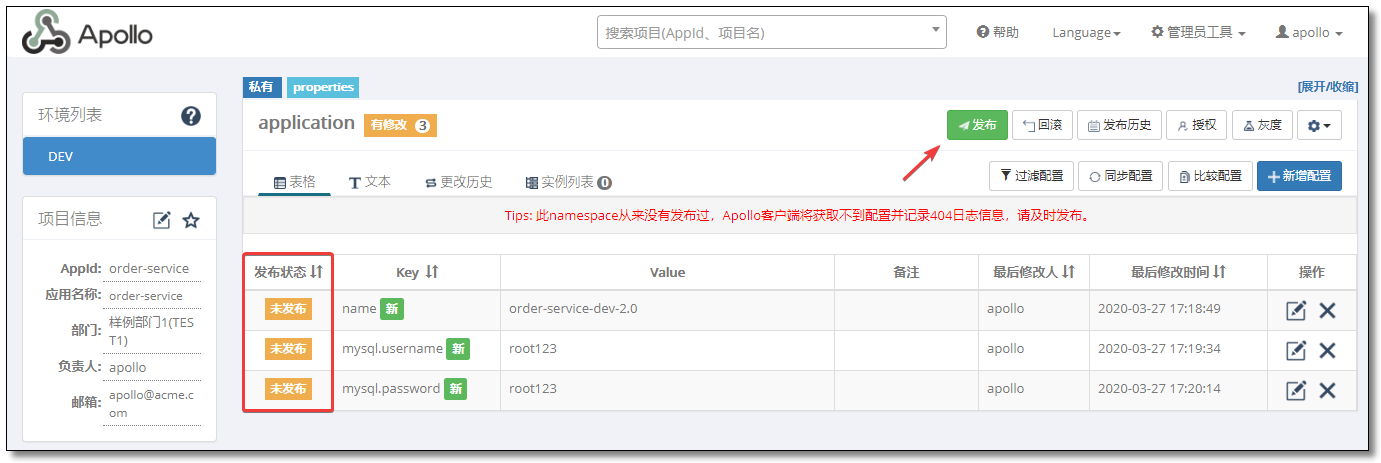Click the 未发布 badge in mysql.username row
Screen dimensions: 1381x463
coord(288,349)
